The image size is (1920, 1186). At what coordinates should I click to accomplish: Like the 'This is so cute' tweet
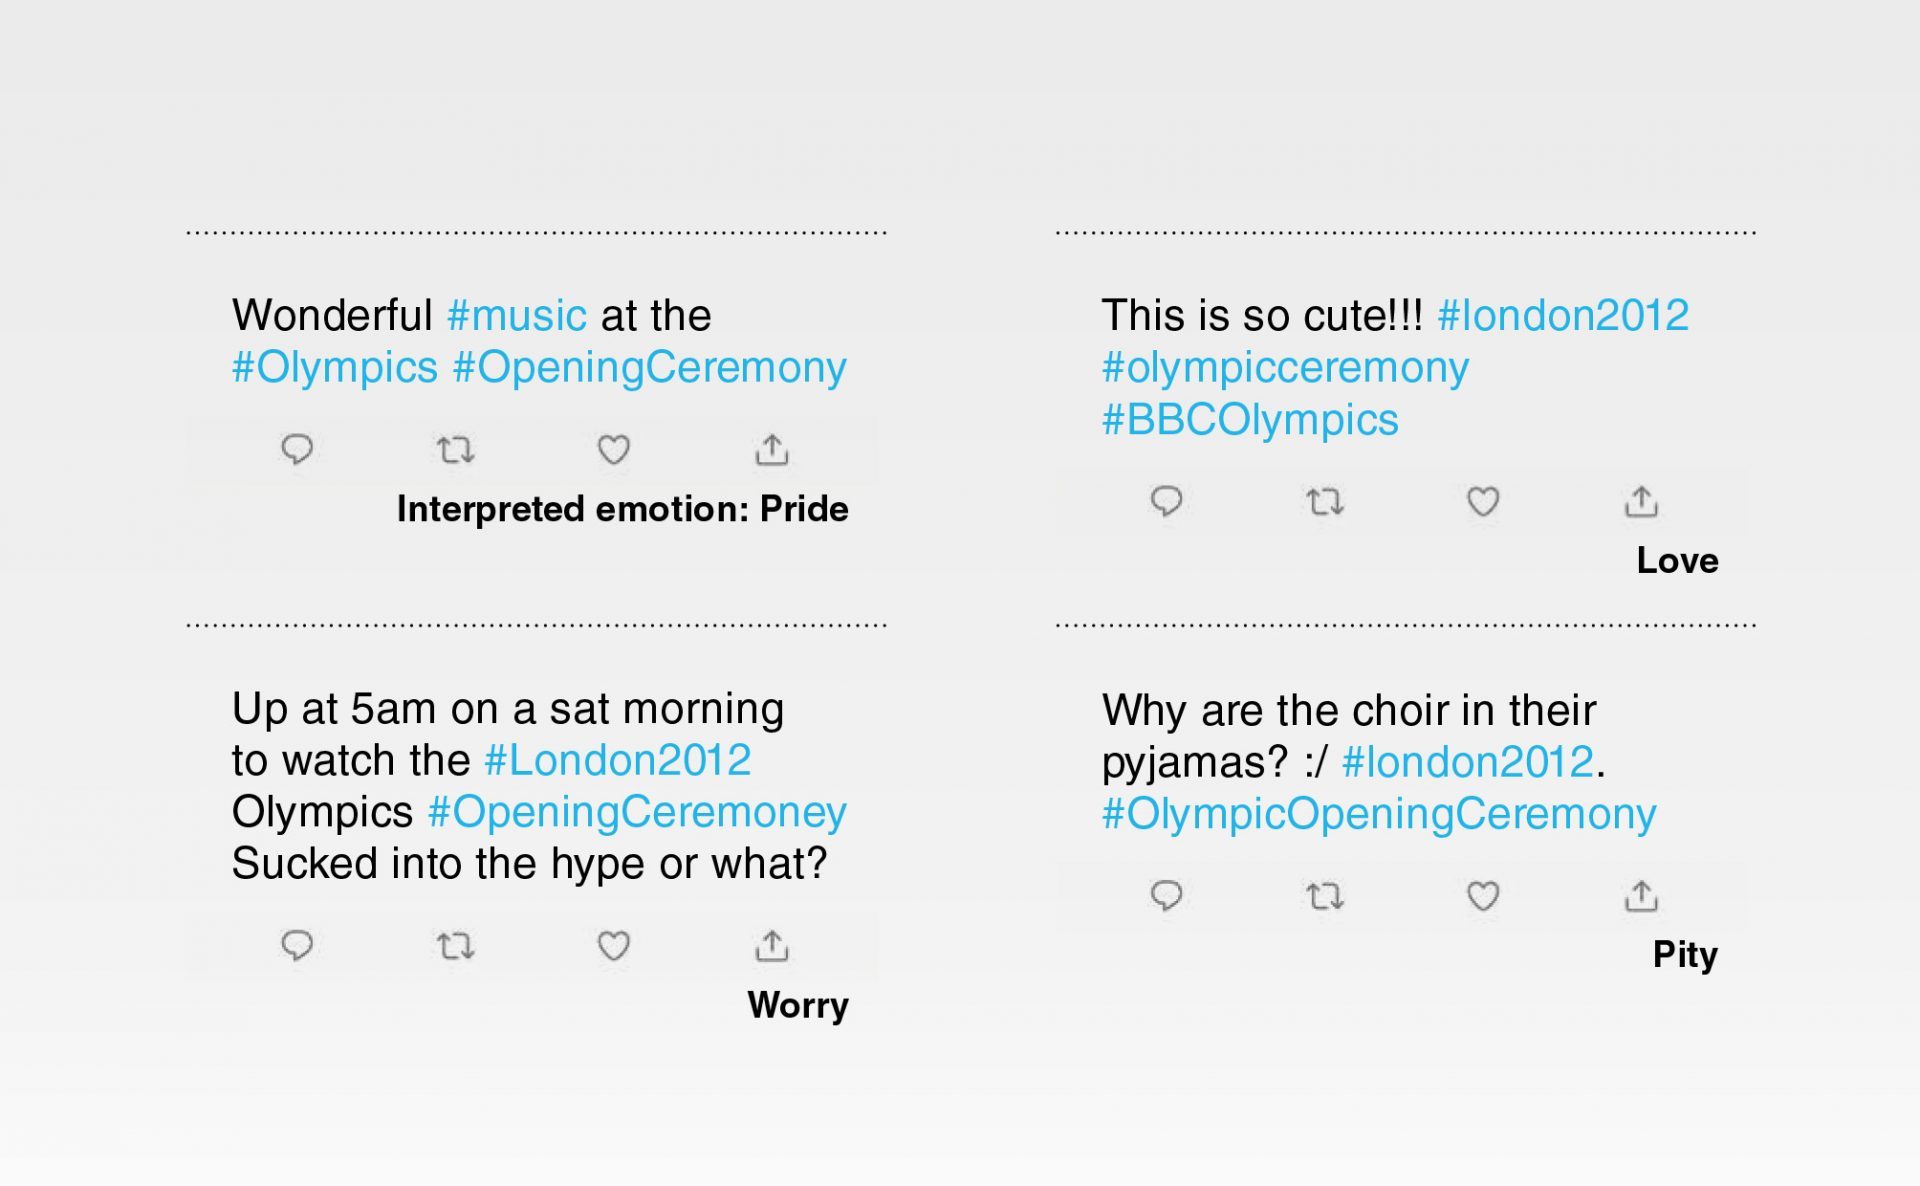(x=1483, y=501)
